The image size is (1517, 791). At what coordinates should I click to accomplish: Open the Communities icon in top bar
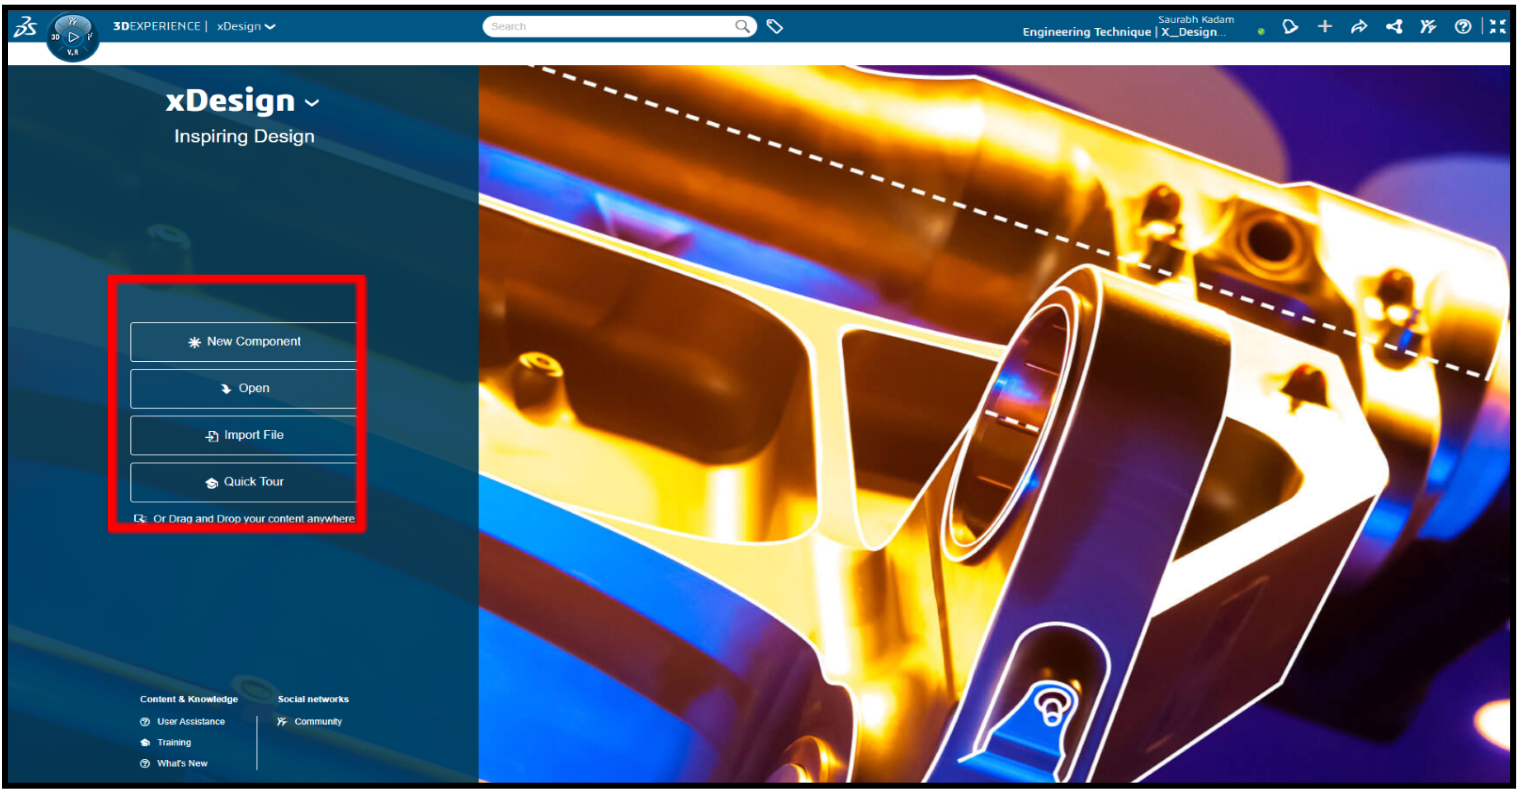click(x=1428, y=27)
